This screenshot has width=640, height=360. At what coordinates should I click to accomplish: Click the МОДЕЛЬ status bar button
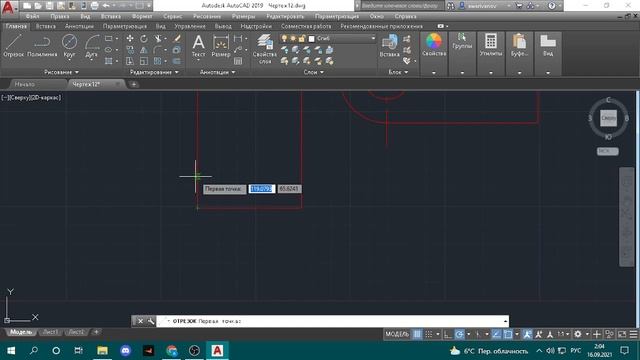[397, 334]
